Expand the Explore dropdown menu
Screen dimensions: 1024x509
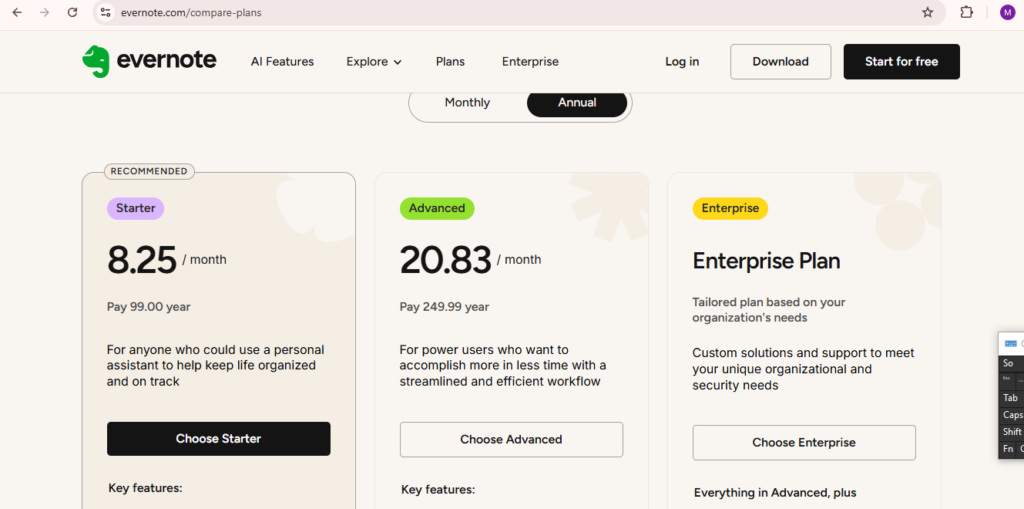[x=374, y=61]
